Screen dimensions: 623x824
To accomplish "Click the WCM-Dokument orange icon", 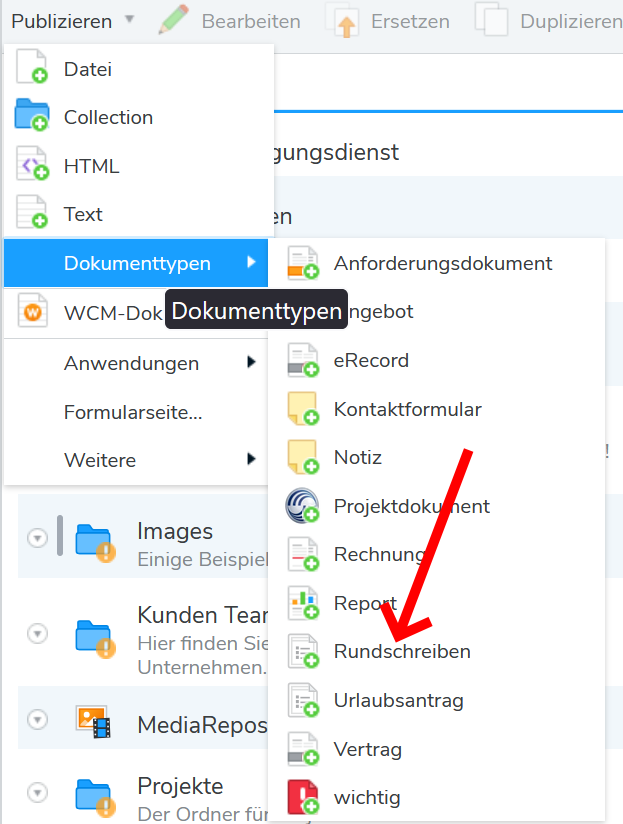I will pos(33,311).
